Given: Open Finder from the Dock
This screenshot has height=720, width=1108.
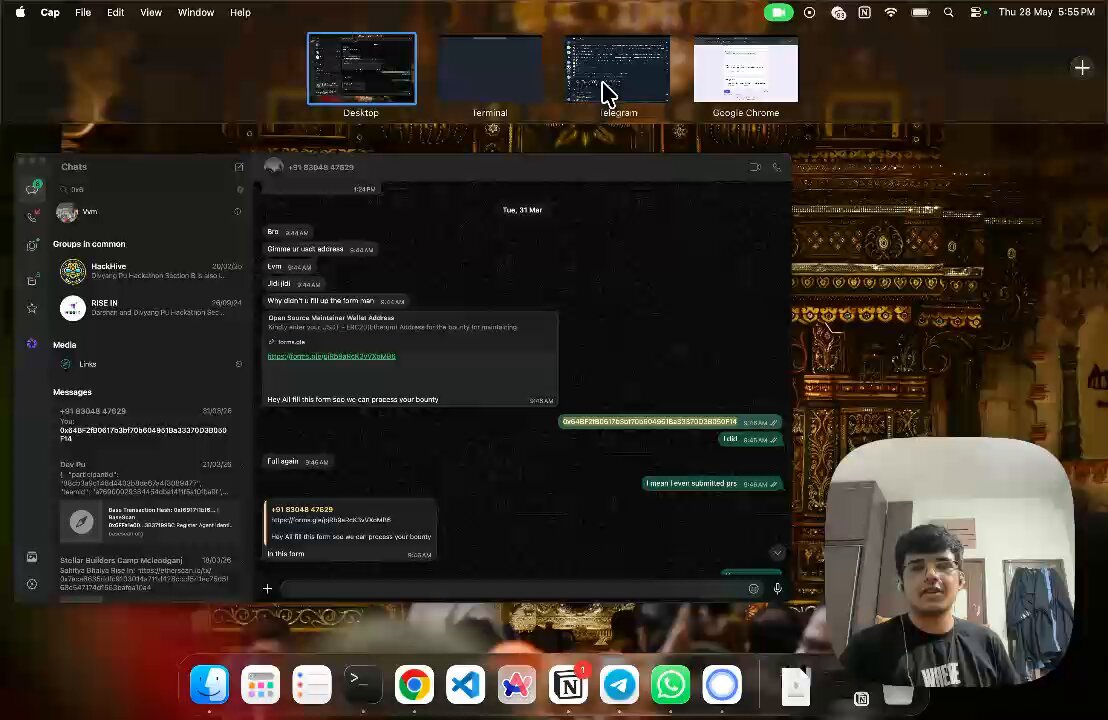Looking at the screenshot, I should [x=210, y=684].
